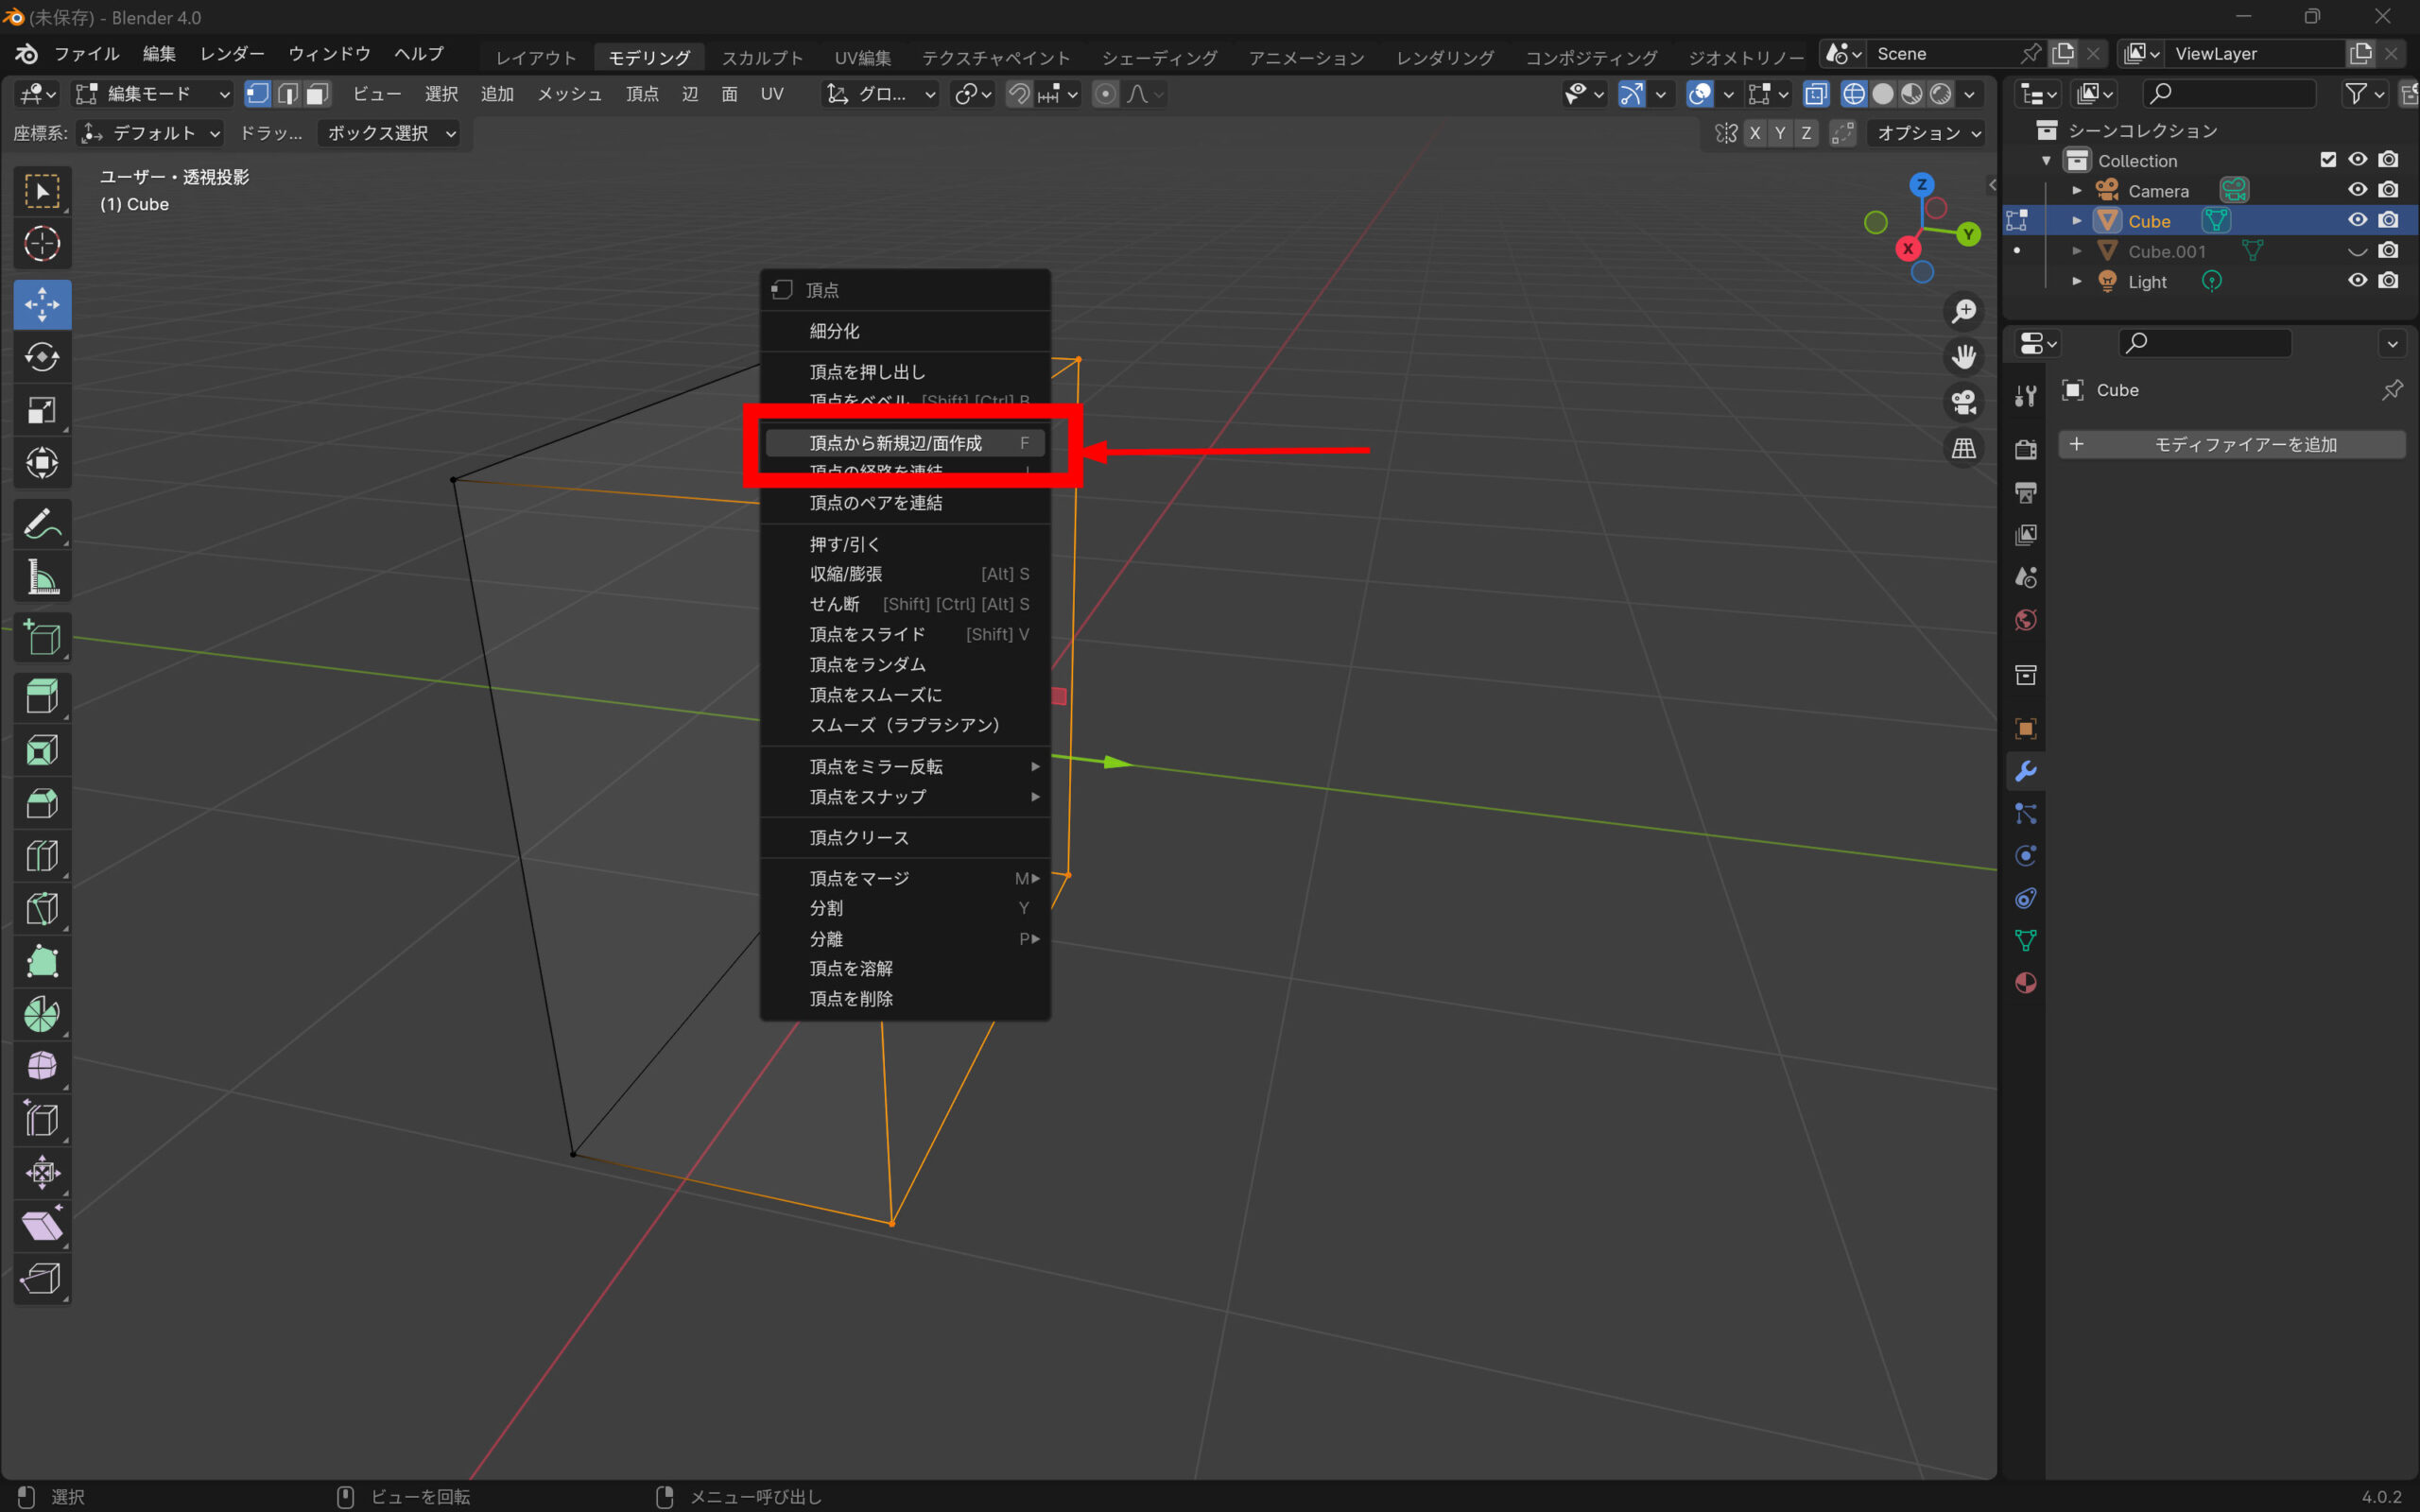Activate the Knife tool
Screen dimensions: 2420x1512
(42, 909)
